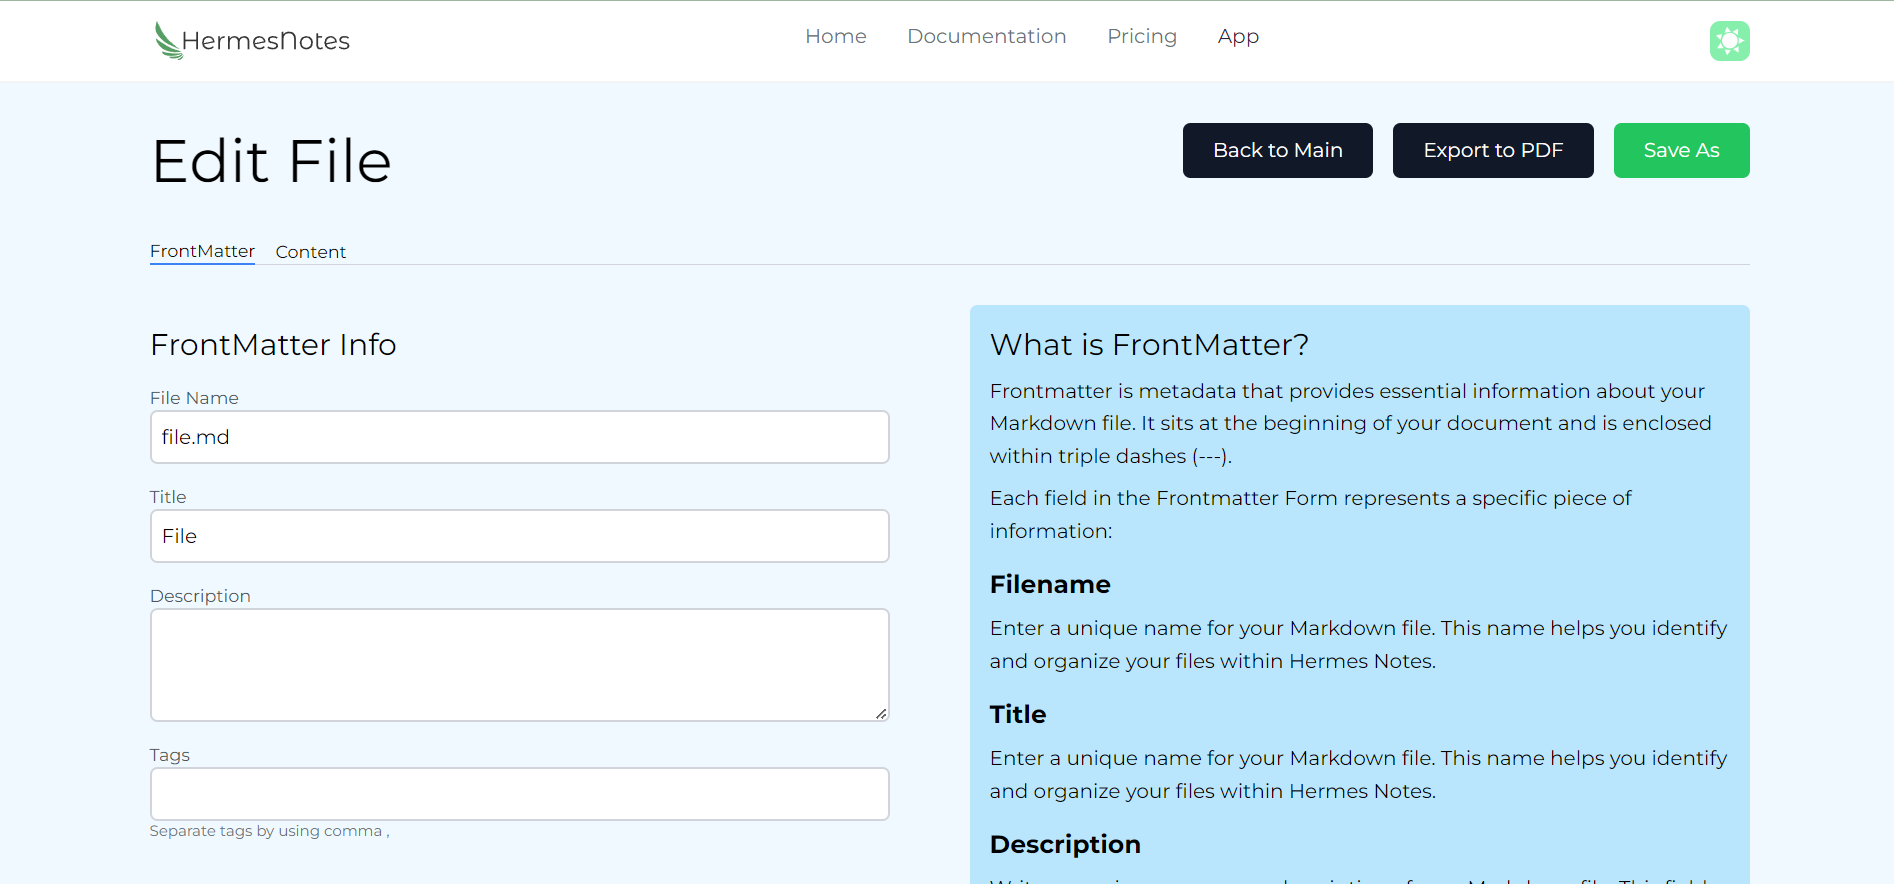This screenshot has height=884, width=1894.
Task: Click the What is FrontMatter? heading
Action: 1149,344
